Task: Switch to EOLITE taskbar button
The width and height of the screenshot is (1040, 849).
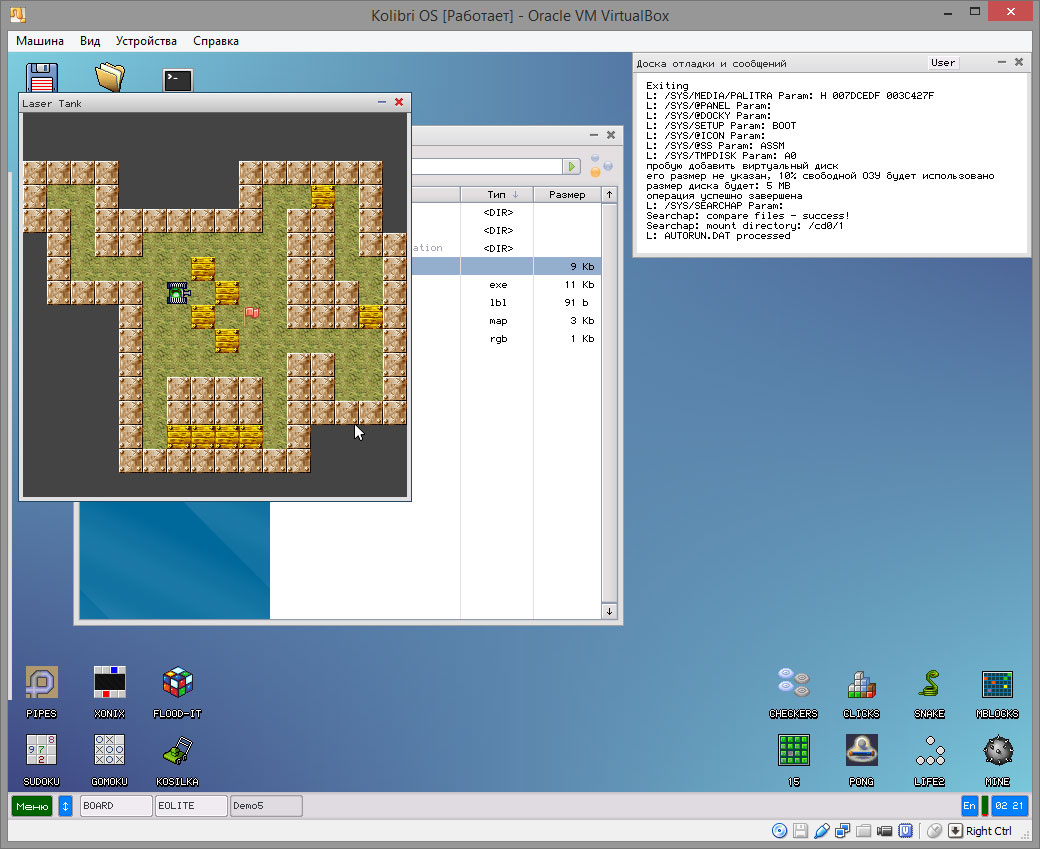Action: [191, 806]
